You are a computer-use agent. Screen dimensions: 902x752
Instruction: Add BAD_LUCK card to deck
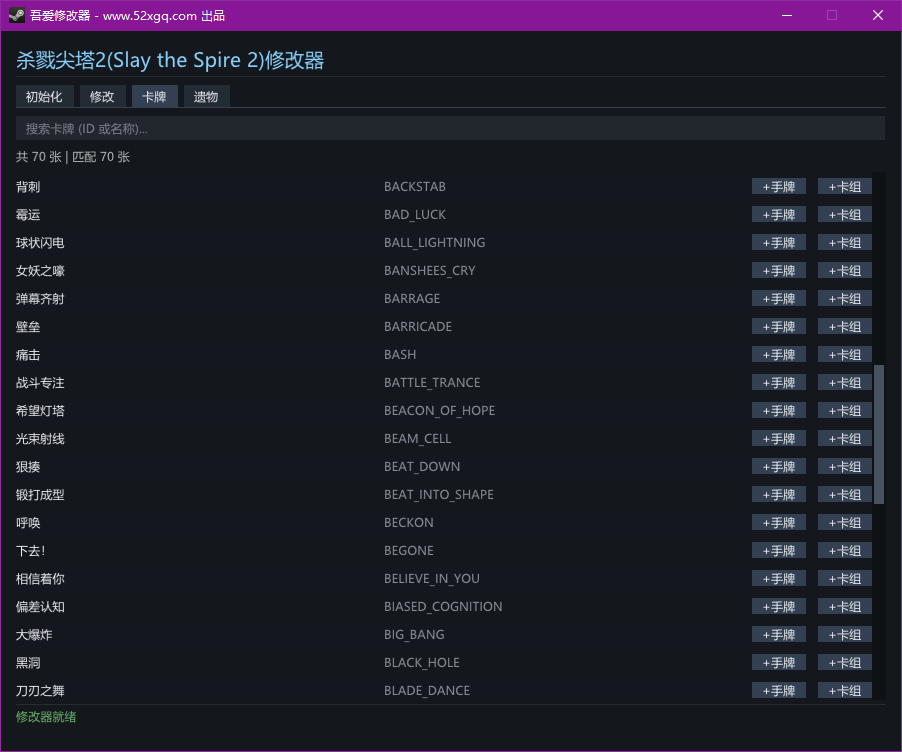point(844,215)
